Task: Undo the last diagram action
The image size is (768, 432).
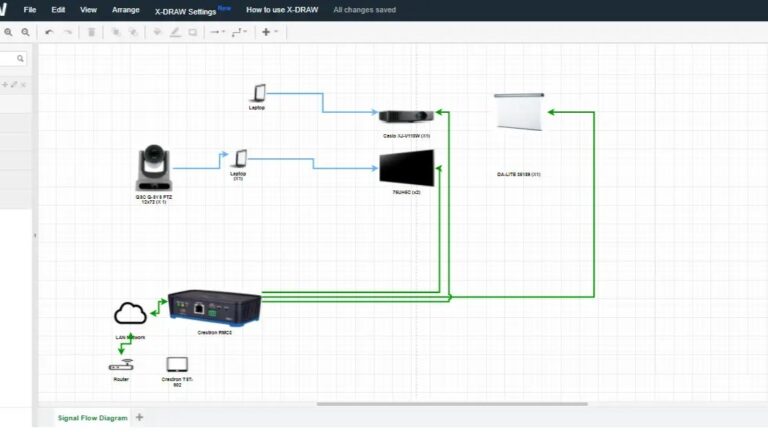Action: tap(49, 32)
